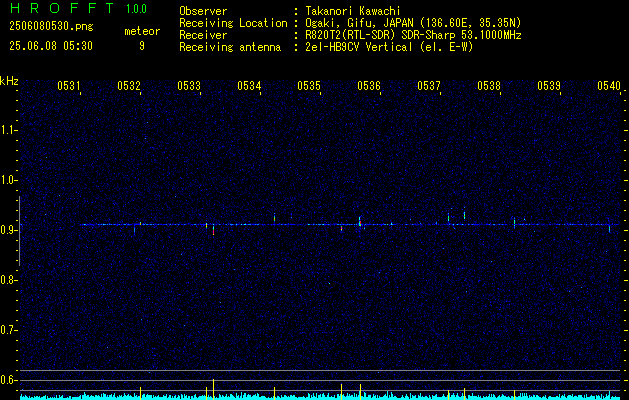Click the meteor echo between 0534 and 0535
The width and height of the screenshot is (629, 400).
click(x=274, y=217)
